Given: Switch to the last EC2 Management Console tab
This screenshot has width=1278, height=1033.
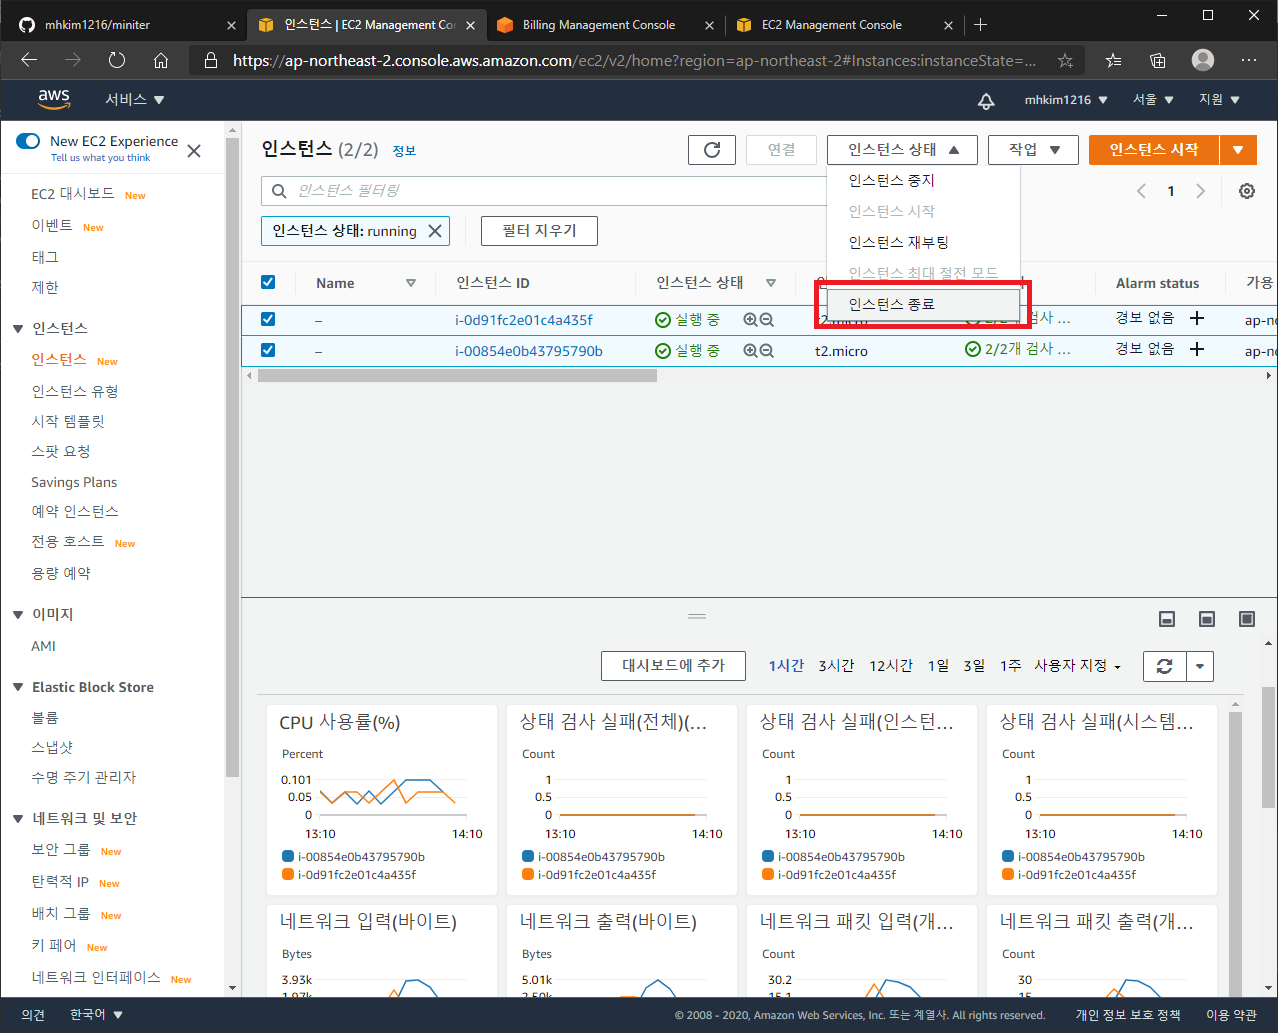Looking at the screenshot, I should coord(844,25).
